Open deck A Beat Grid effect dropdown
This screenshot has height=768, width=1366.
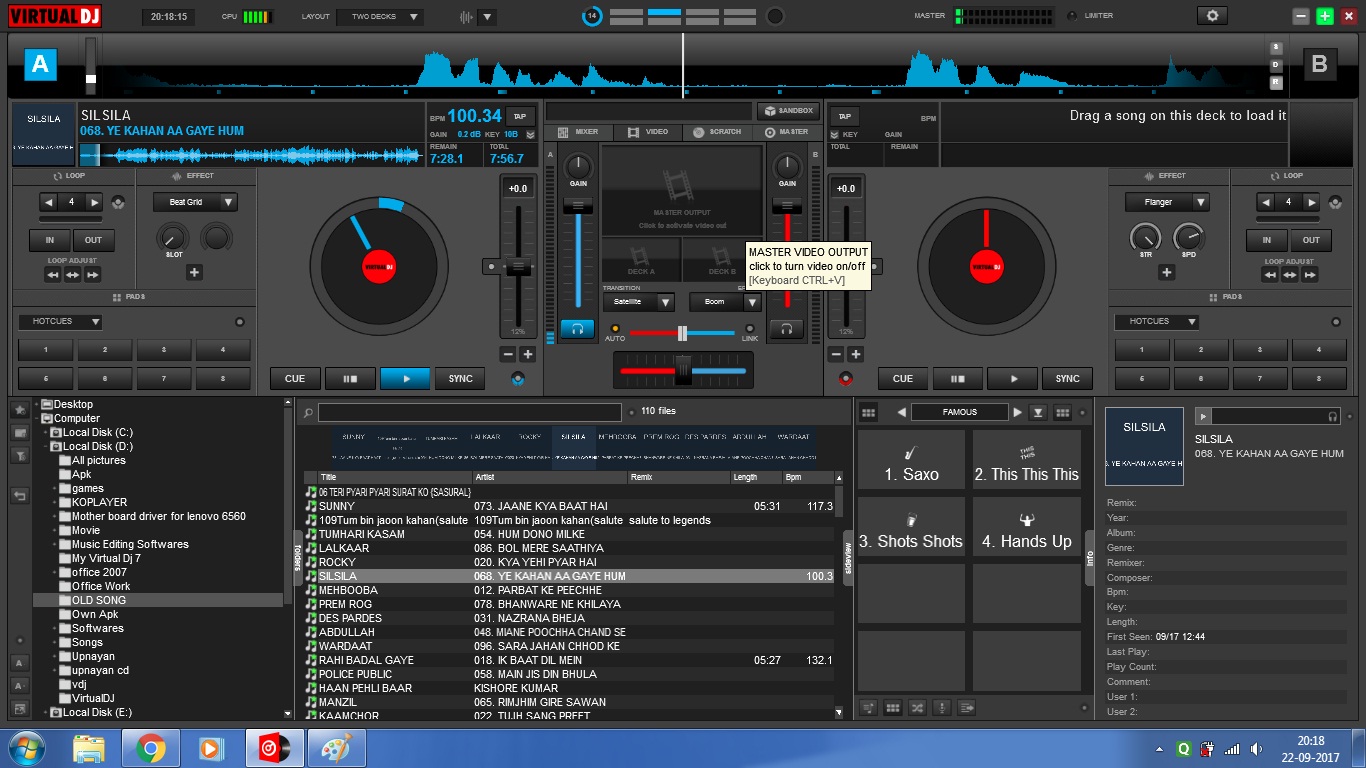195,202
